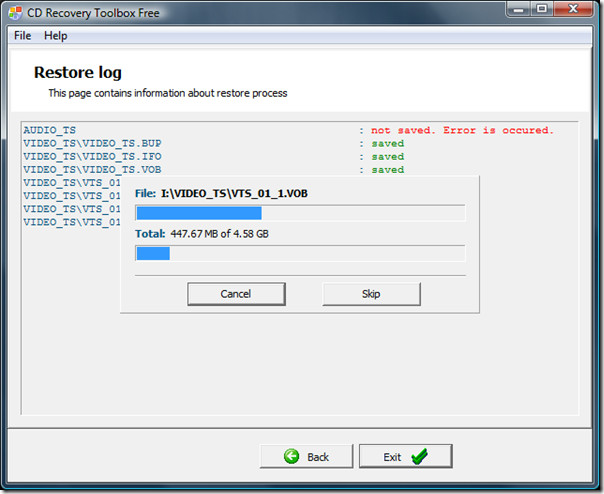Screen dimensions: 604x494
Task: Cancel the restore operation
Action: tap(236, 294)
